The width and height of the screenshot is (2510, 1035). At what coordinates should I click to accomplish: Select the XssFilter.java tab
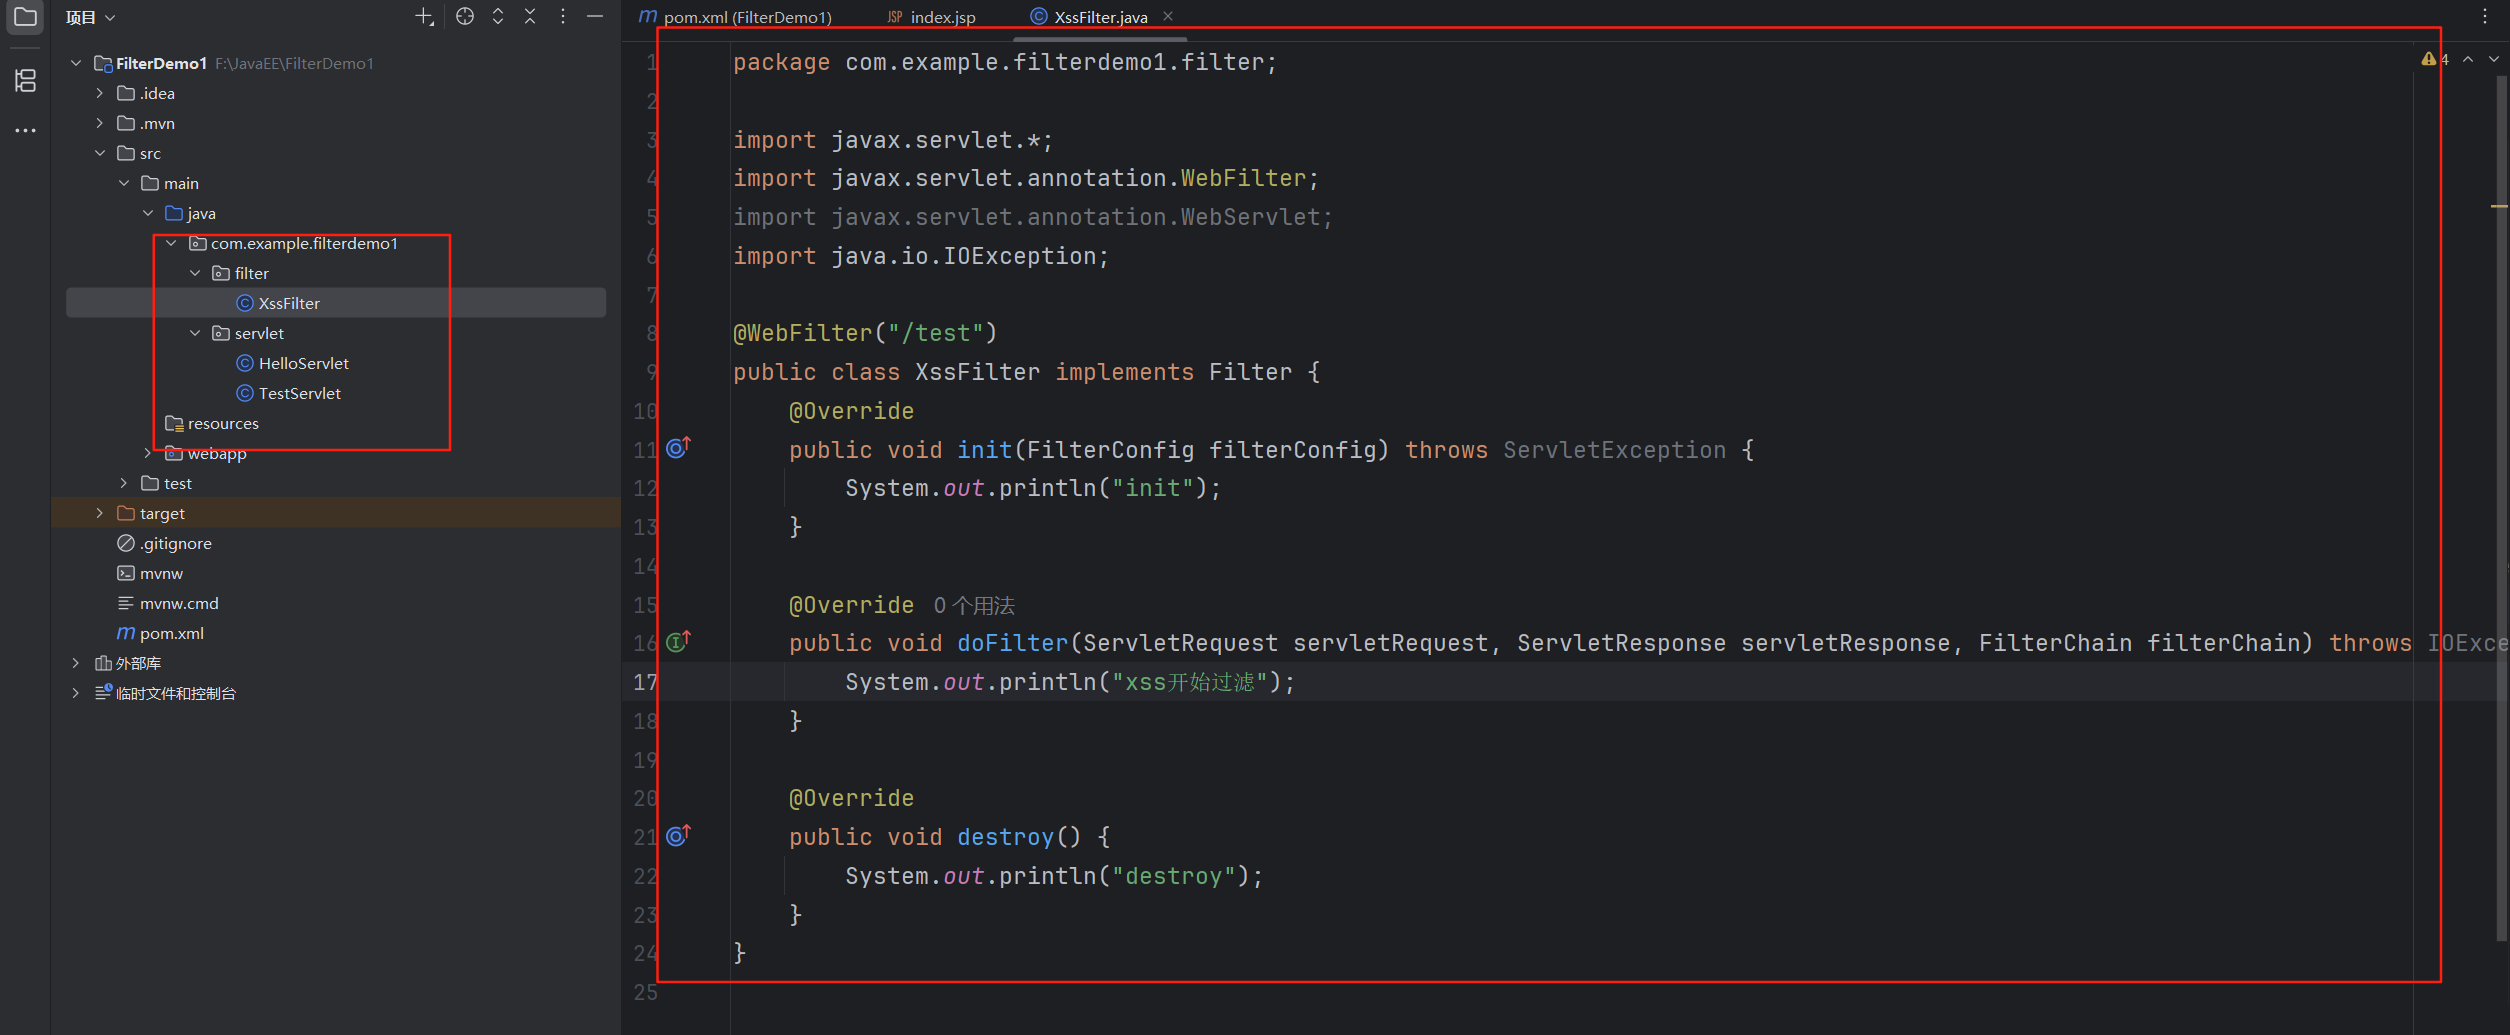point(1100,17)
